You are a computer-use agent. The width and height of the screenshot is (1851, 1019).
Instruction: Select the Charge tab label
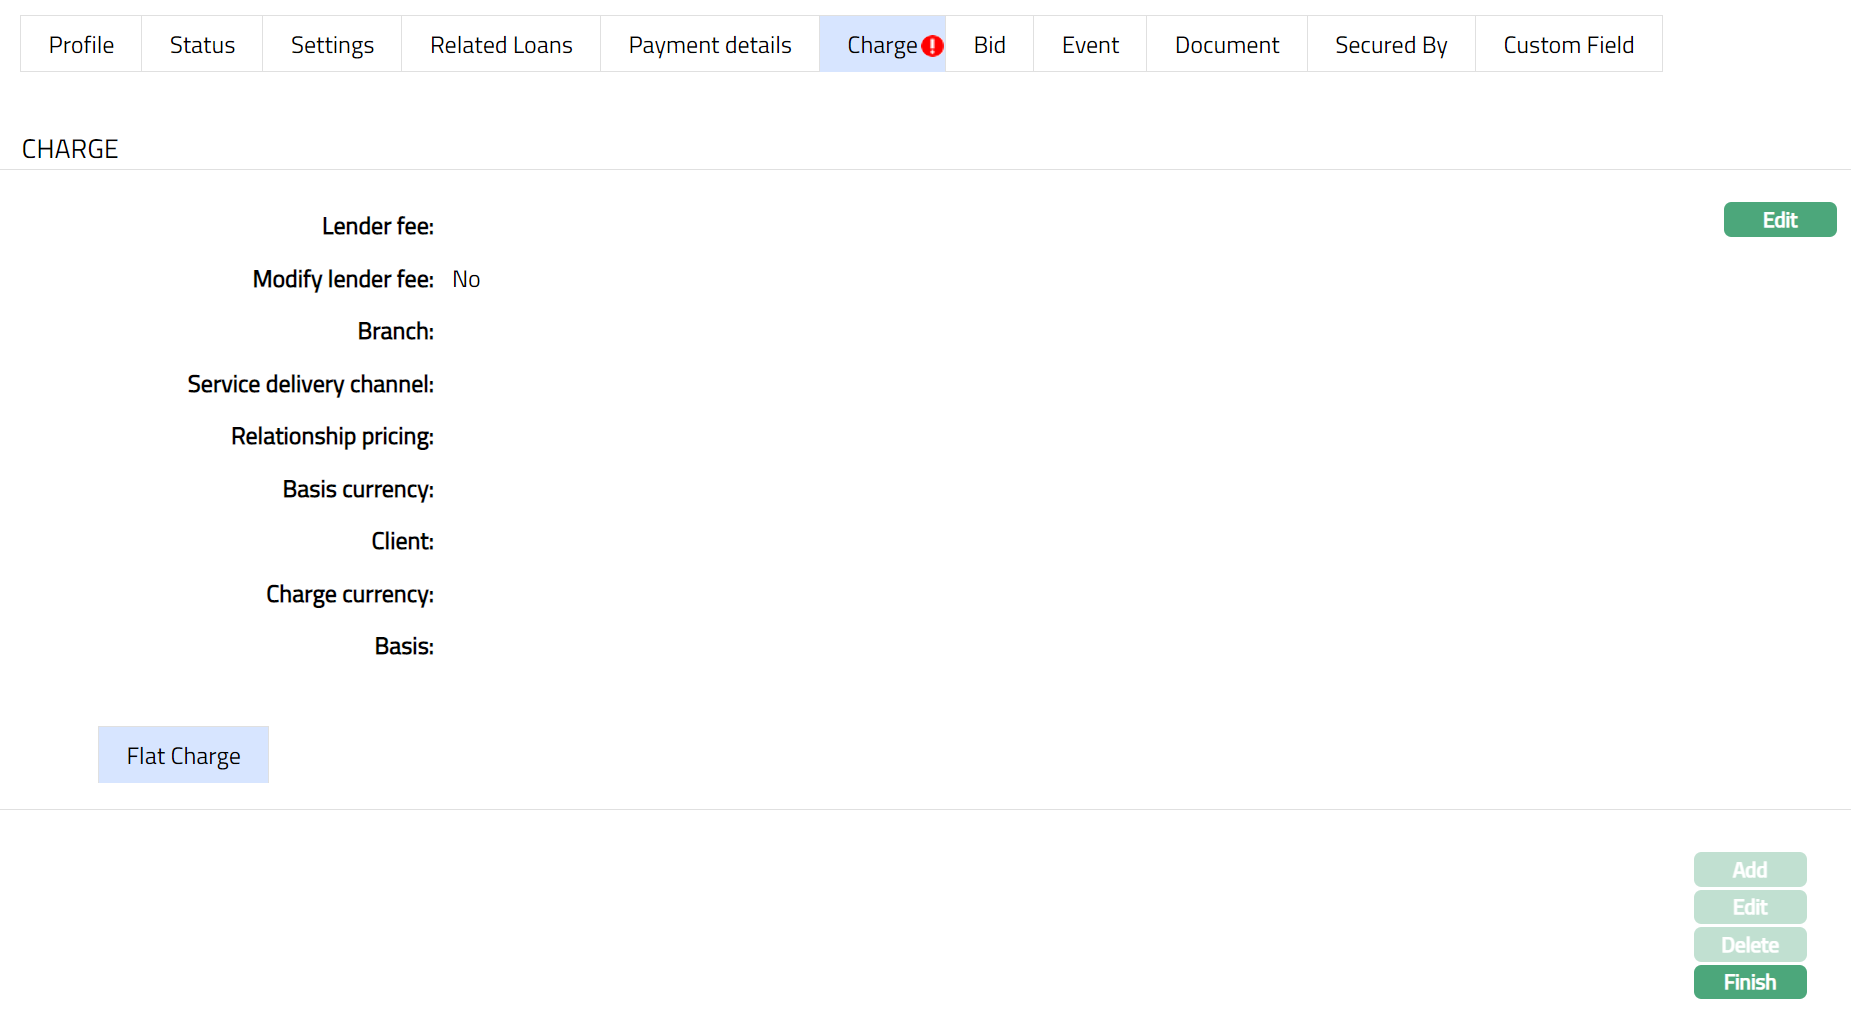881,45
